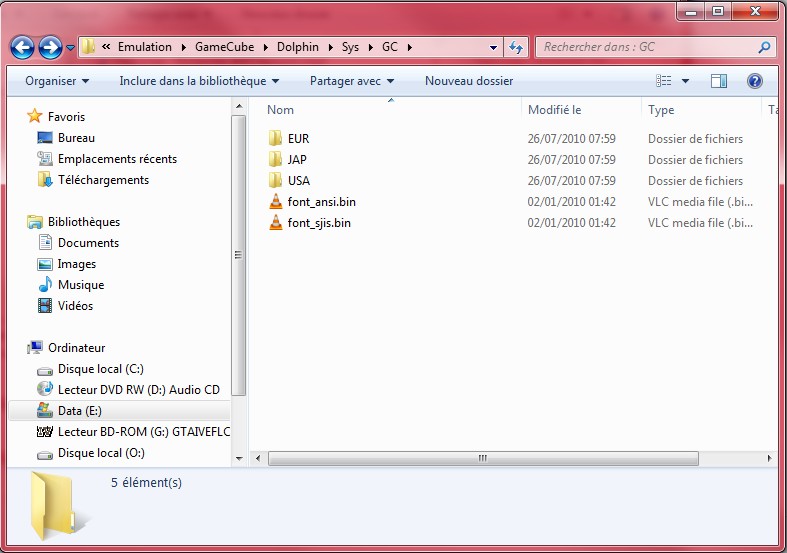Open Help with the question mark icon
The image size is (787, 553).
tap(754, 81)
